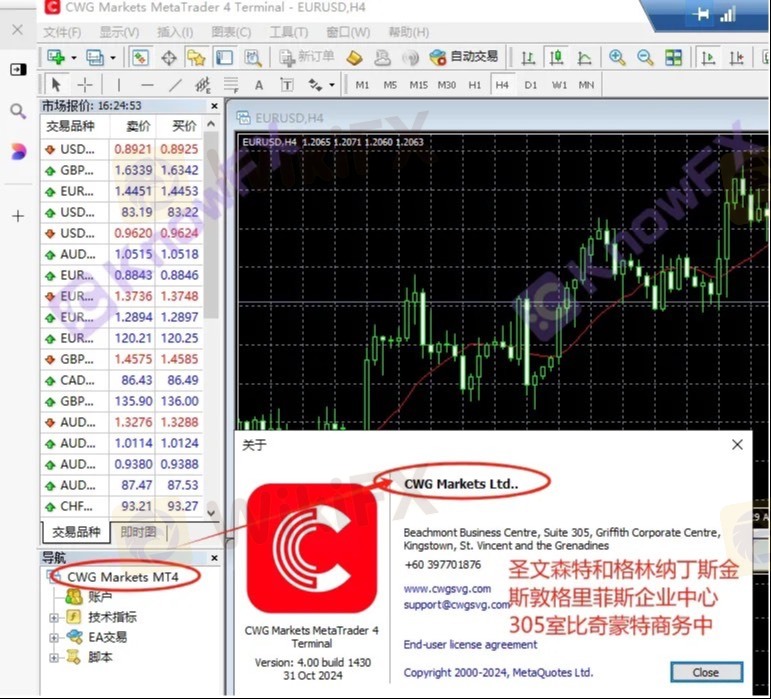Switch to the H1 timeframe
Image resolution: width=771 pixels, height=699 pixels.
pyautogui.click(x=474, y=85)
